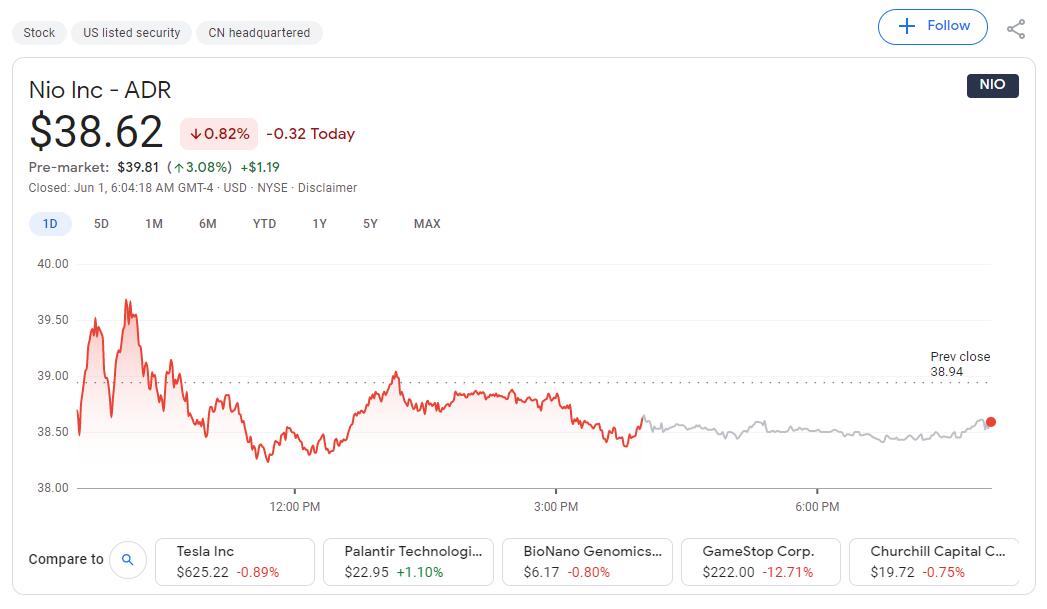Click the NIO ticker badge

[x=992, y=86]
